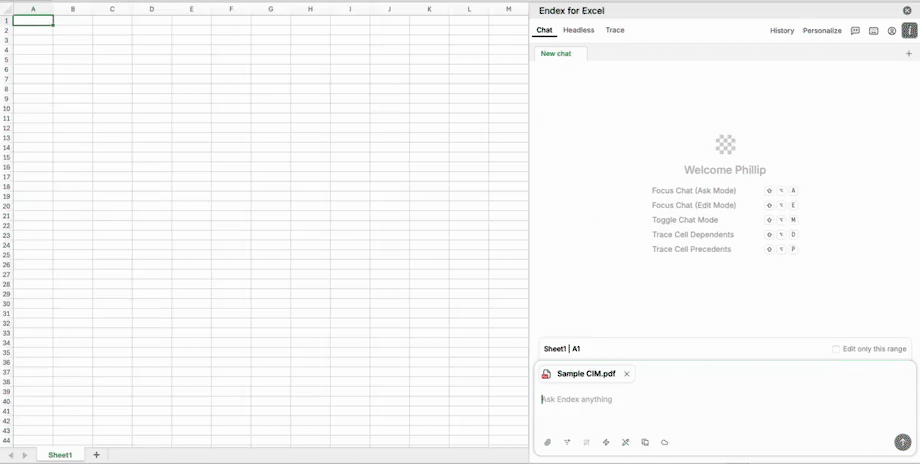Click the select-all corner of the grid

click(x=6, y=9)
